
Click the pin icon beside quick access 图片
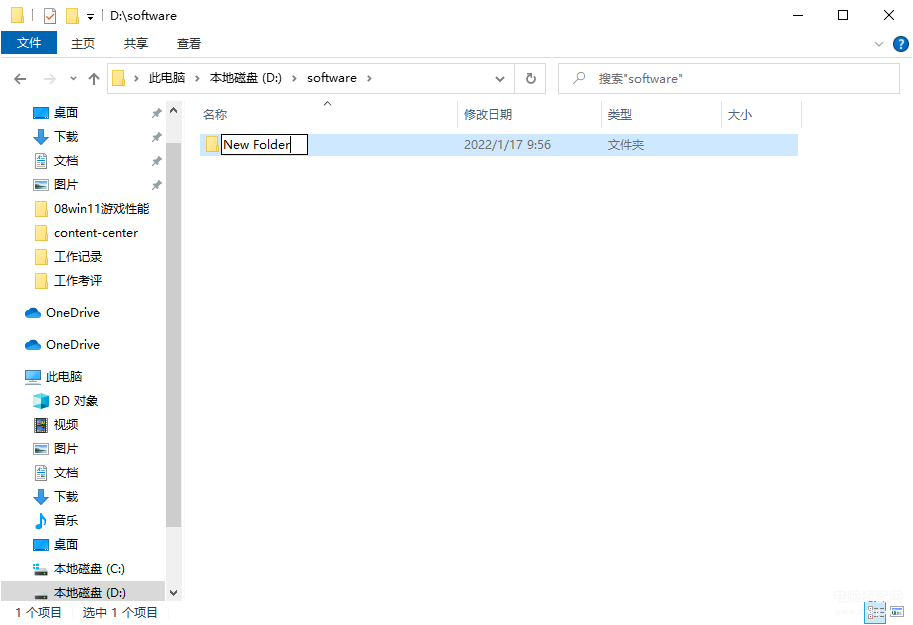[x=157, y=185]
